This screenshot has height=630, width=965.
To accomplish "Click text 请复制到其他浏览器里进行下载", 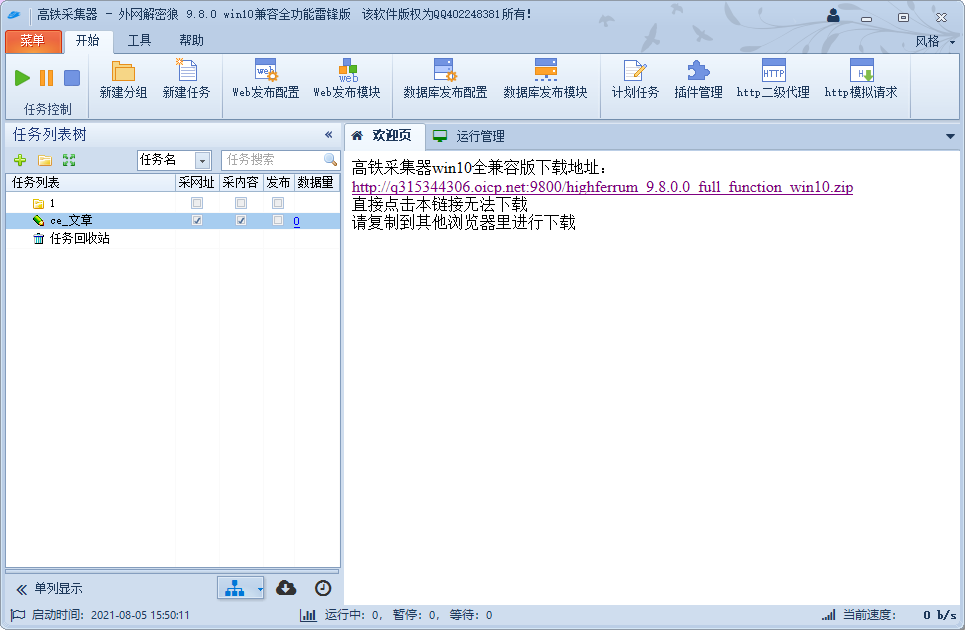I will 463,222.
